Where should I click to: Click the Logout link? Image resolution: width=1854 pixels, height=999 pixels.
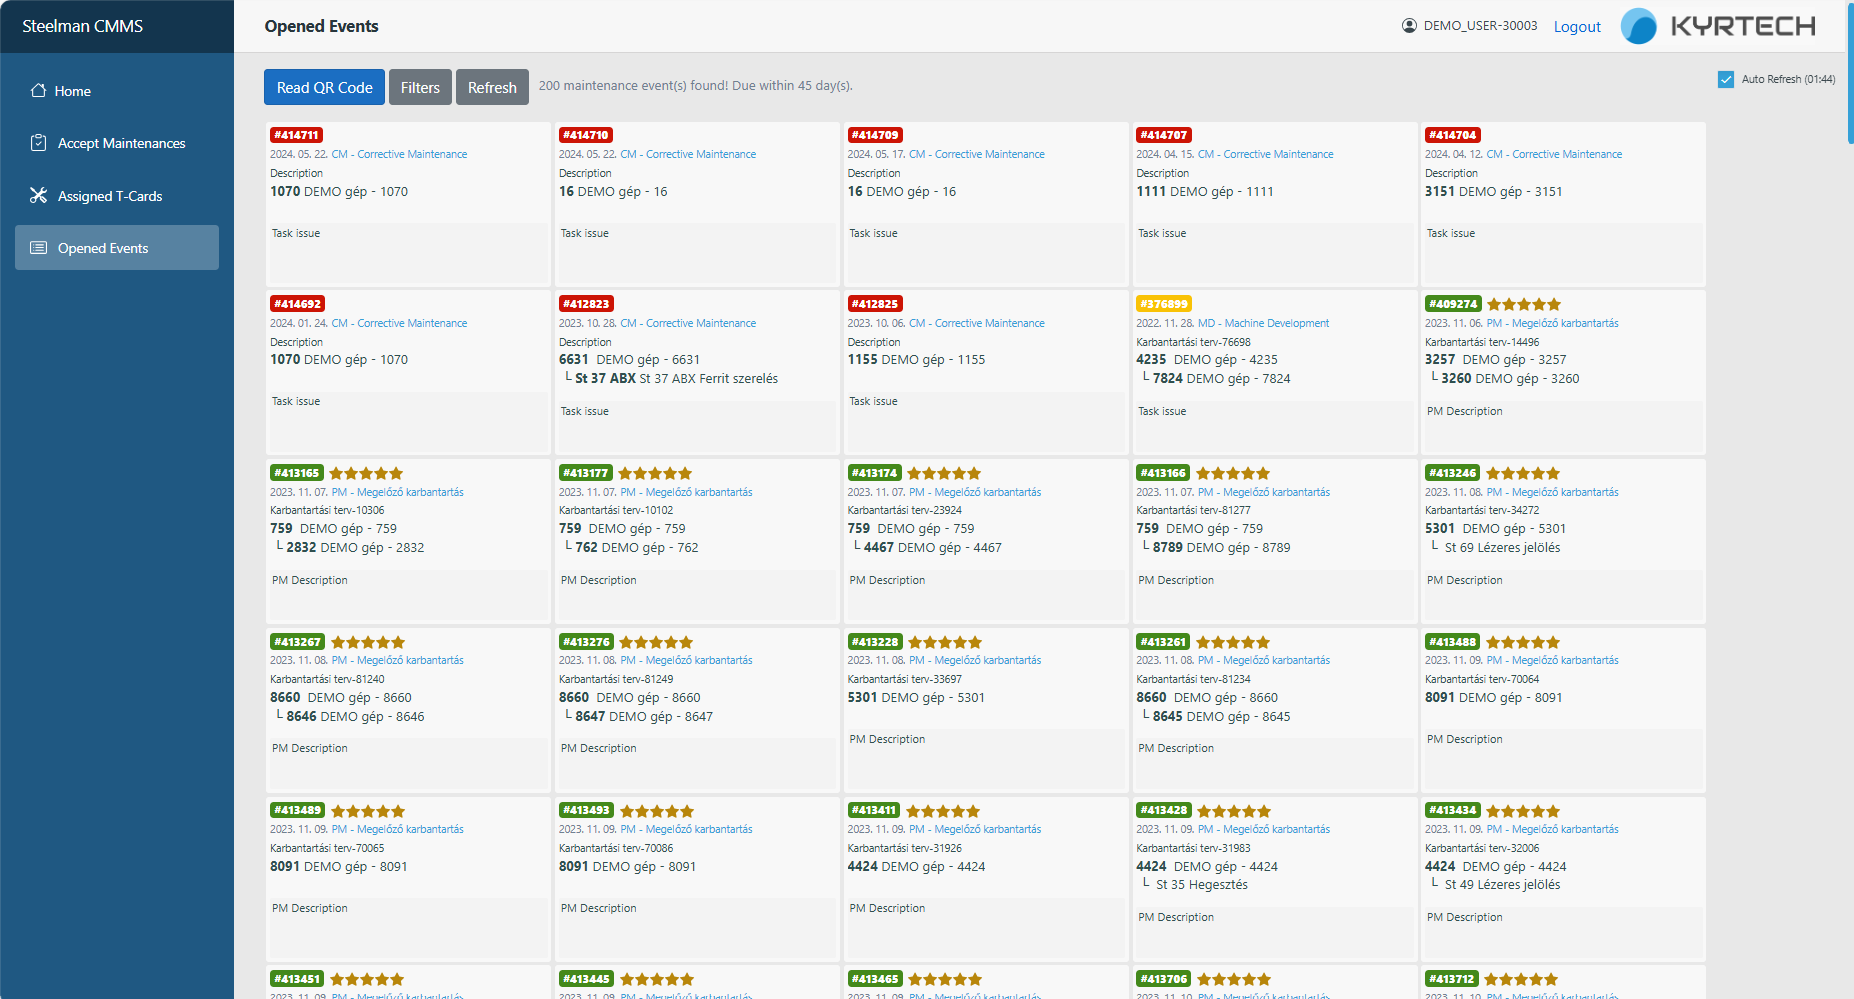click(x=1576, y=27)
